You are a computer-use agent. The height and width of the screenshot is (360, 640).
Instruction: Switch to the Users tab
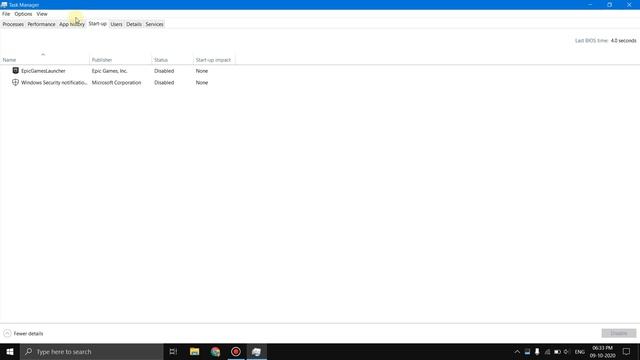click(116, 24)
